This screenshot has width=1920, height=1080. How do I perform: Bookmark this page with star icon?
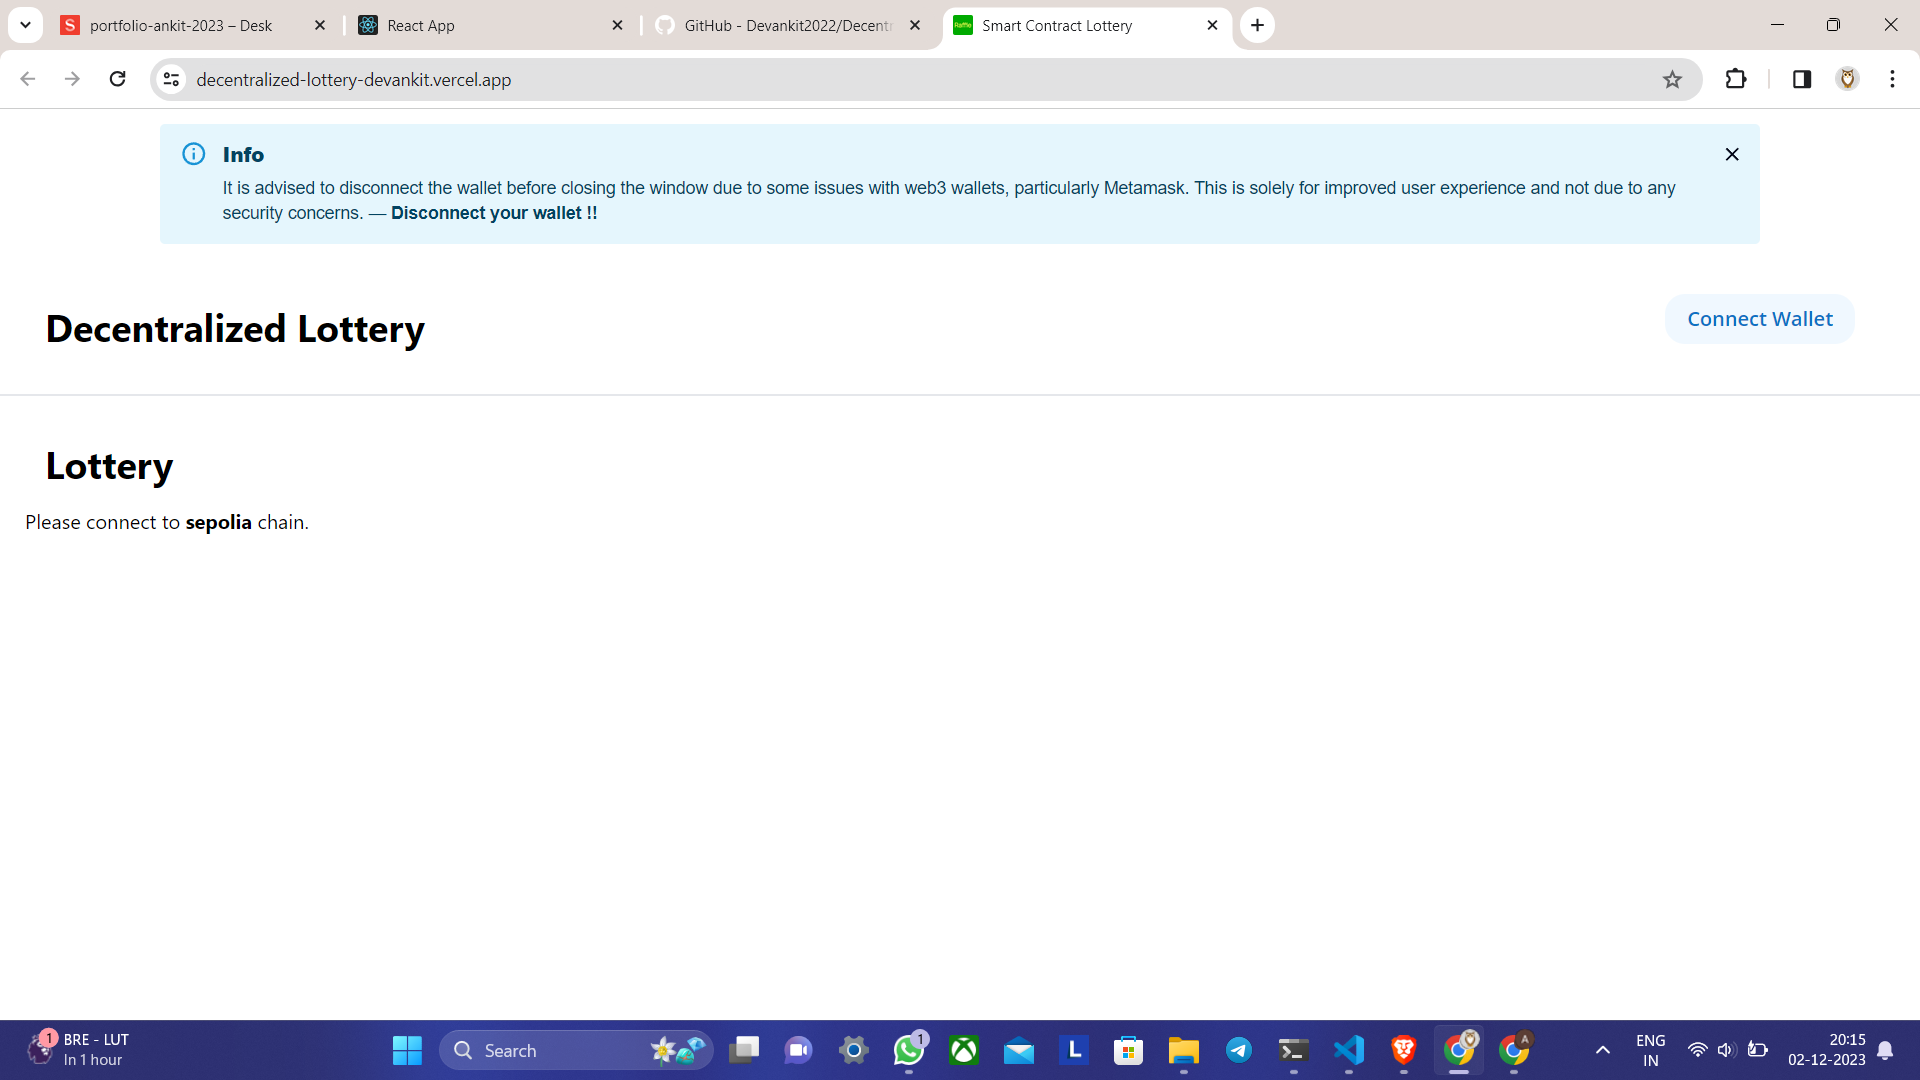point(1672,80)
